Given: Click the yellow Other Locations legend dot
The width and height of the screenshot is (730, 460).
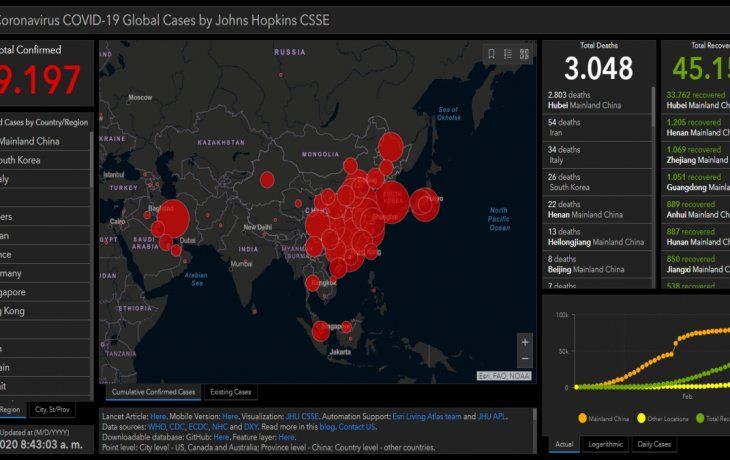Looking at the screenshot, I should tap(641, 418).
